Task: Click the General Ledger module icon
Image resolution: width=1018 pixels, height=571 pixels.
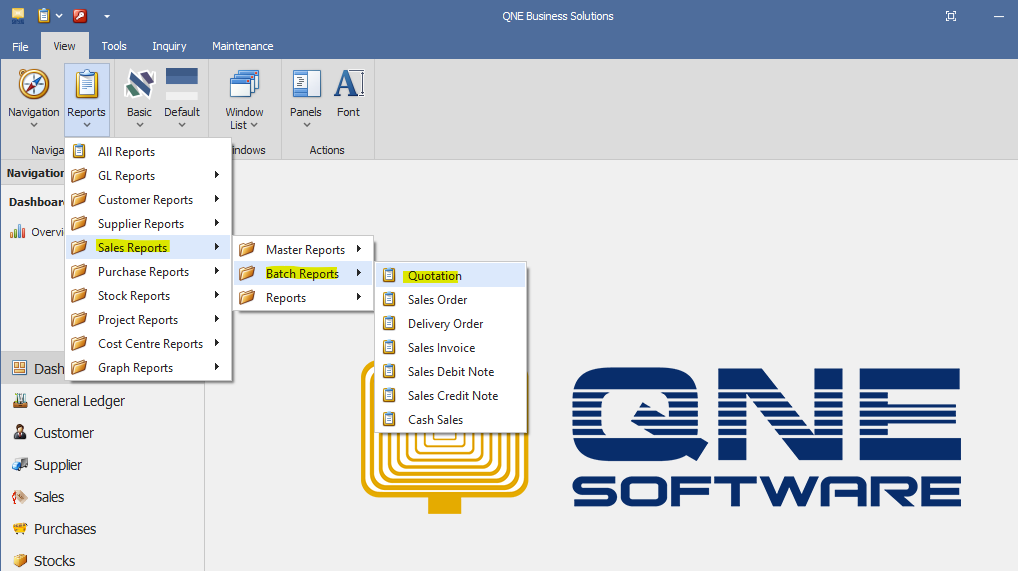Action: pyautogui.click(x=20, y=401)
